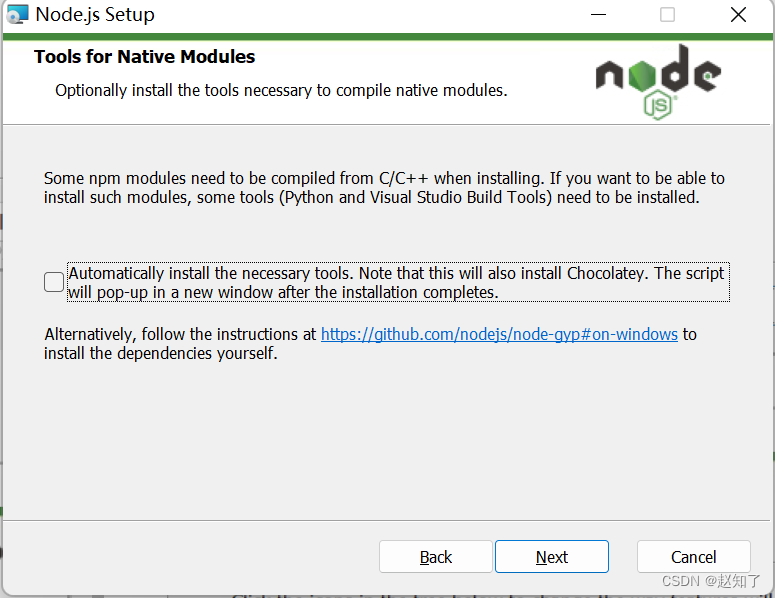Click the 'Alternatively, follow the instructions' text
The width and height of the screenshot is (775, 598).
click(x=180, y=334)
